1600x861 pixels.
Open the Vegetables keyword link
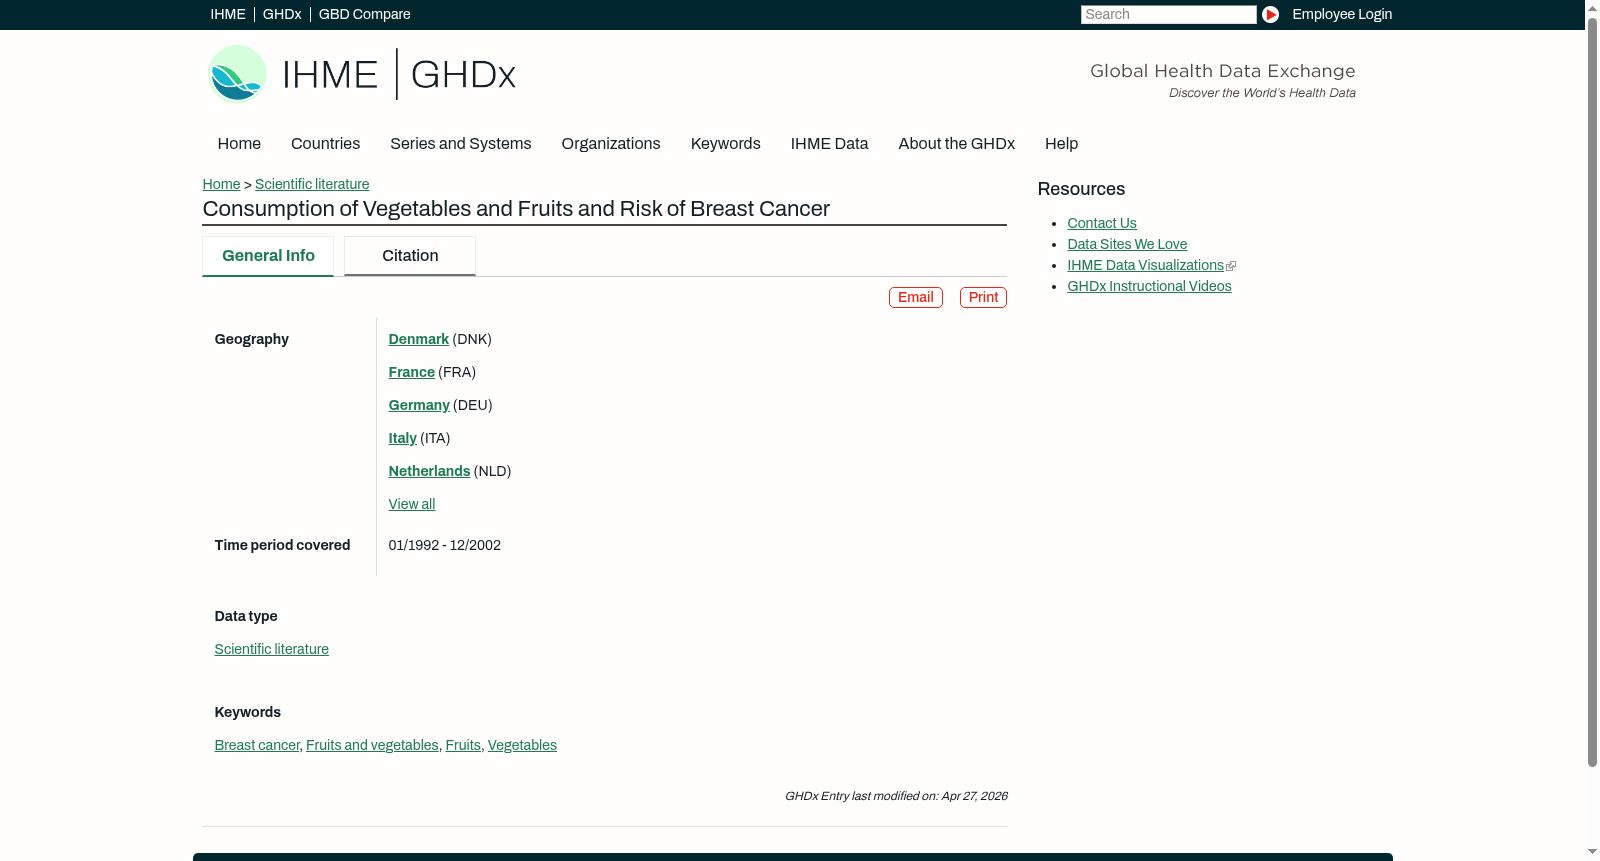[522, 745]
